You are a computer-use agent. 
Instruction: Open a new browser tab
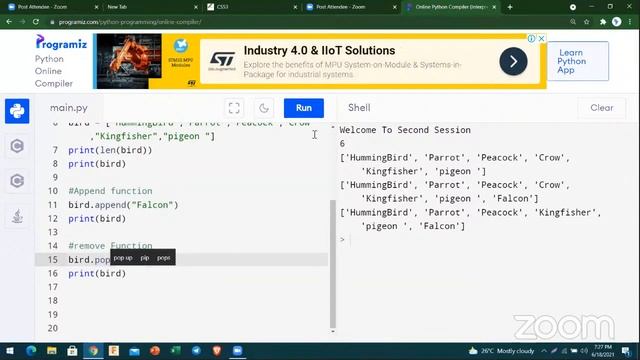510,7
